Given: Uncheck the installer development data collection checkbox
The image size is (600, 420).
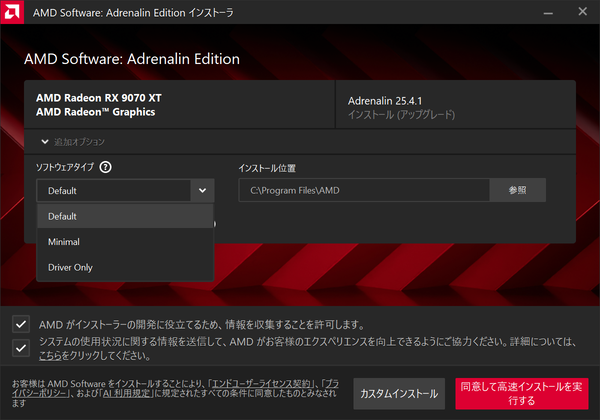Looking at the screenshot, I should click(21, 324).
